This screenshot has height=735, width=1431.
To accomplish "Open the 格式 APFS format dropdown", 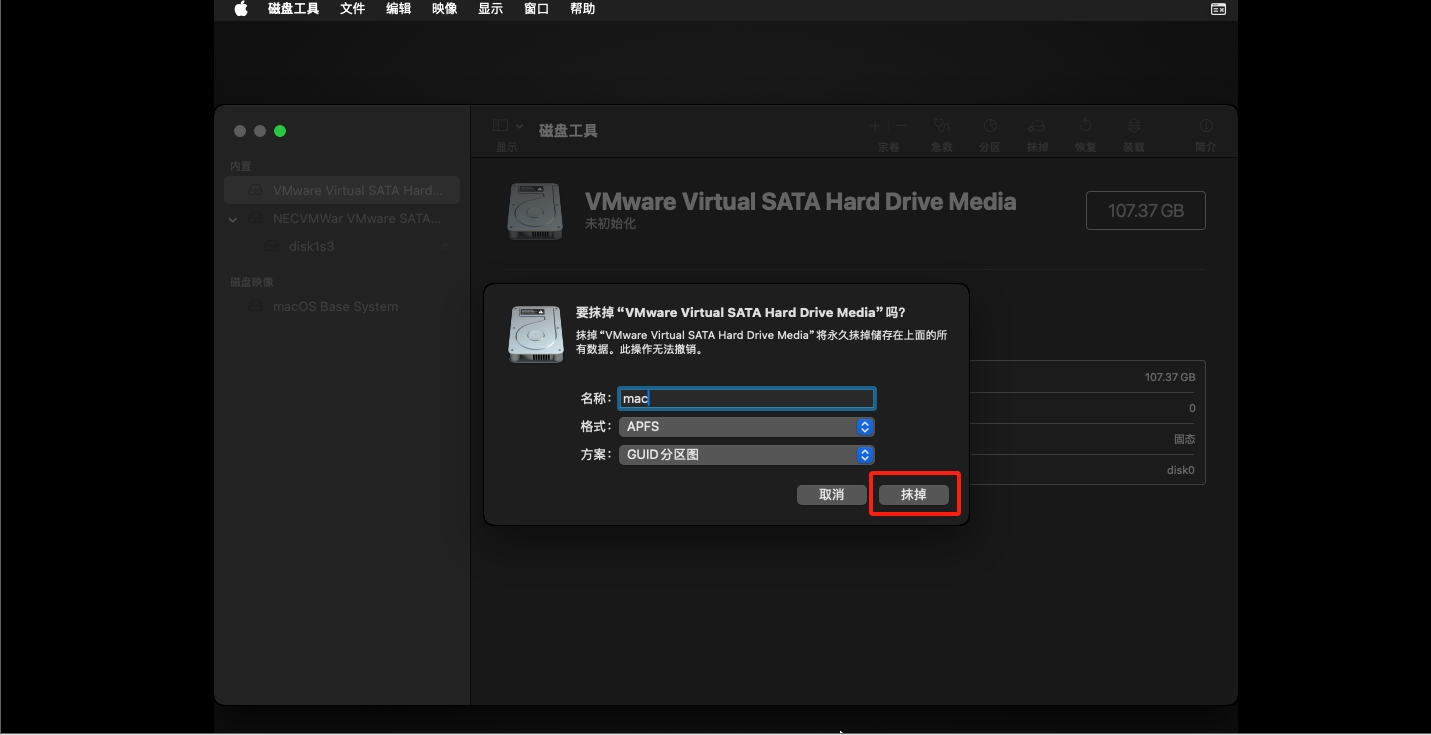I will pos(746,427).
